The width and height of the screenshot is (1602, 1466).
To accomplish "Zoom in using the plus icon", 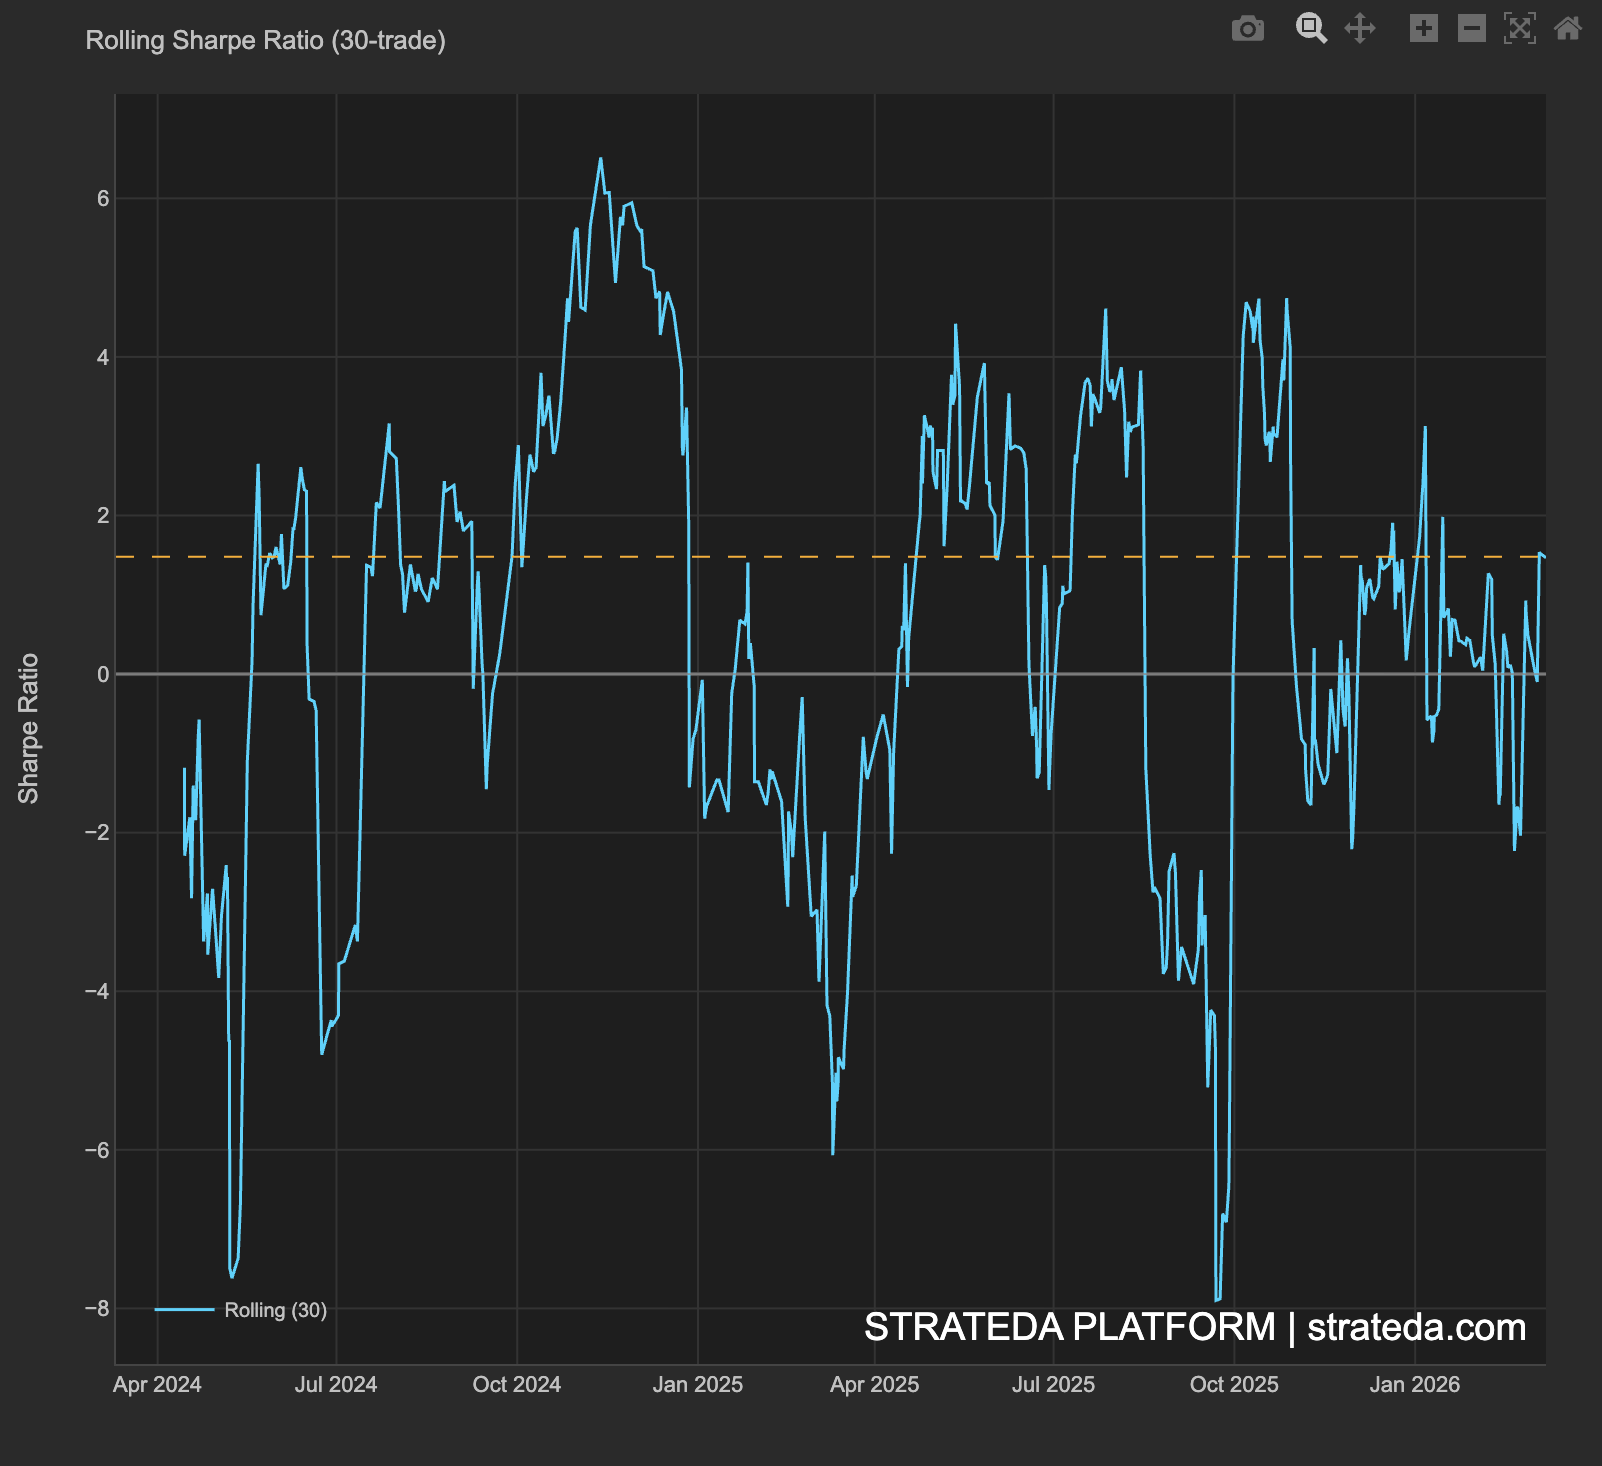I will click(x=1424, y=29).
